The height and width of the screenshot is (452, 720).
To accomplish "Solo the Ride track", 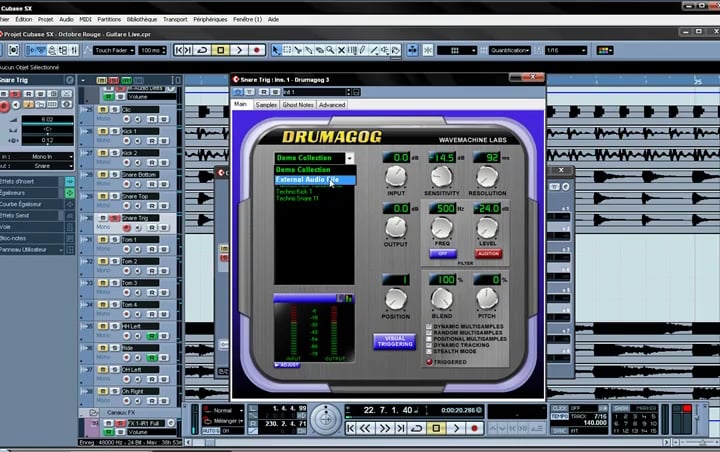I will tap(114, 348).
